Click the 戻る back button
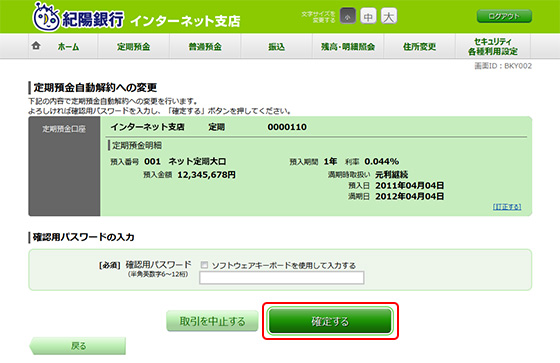The height and width of the screenshot is (363, 560). 78,346
